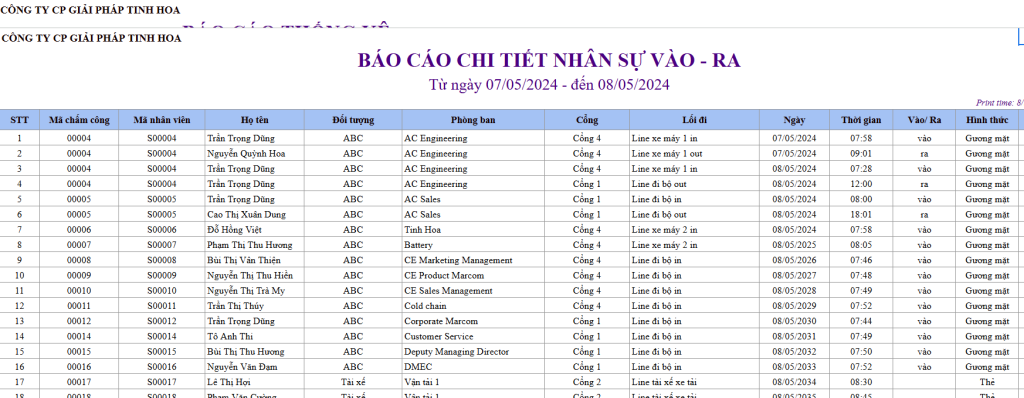The image size is (1024, 398).
Task: Select the 07:44 time cell
Action: 861,321
